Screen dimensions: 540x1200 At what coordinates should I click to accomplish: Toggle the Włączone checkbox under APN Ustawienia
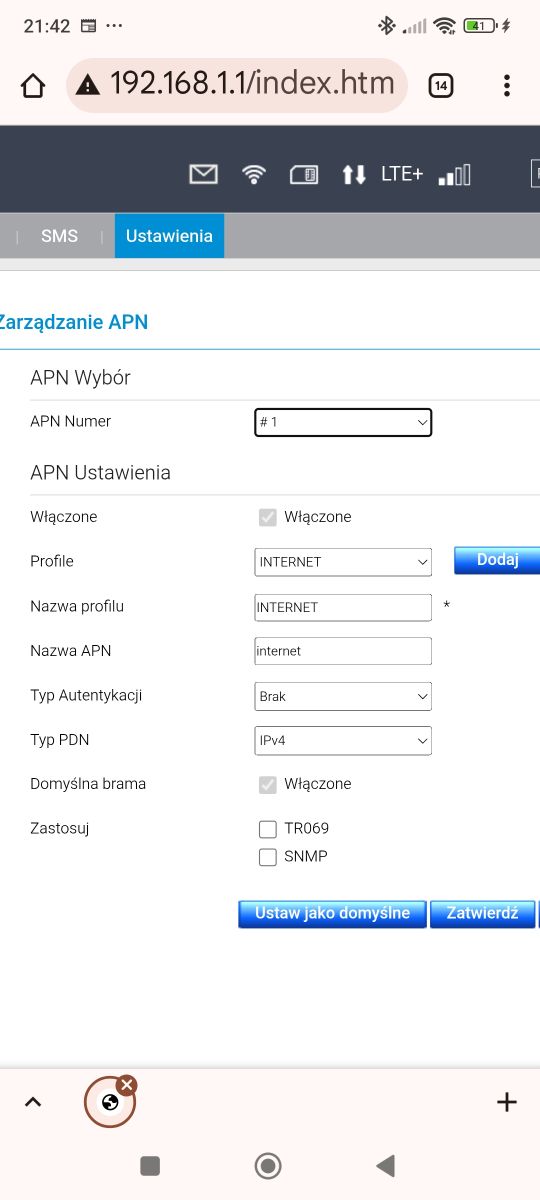267,517
